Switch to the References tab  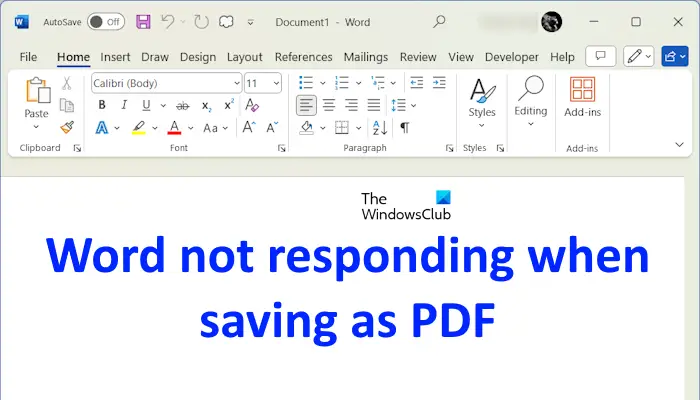pos(304,57)
